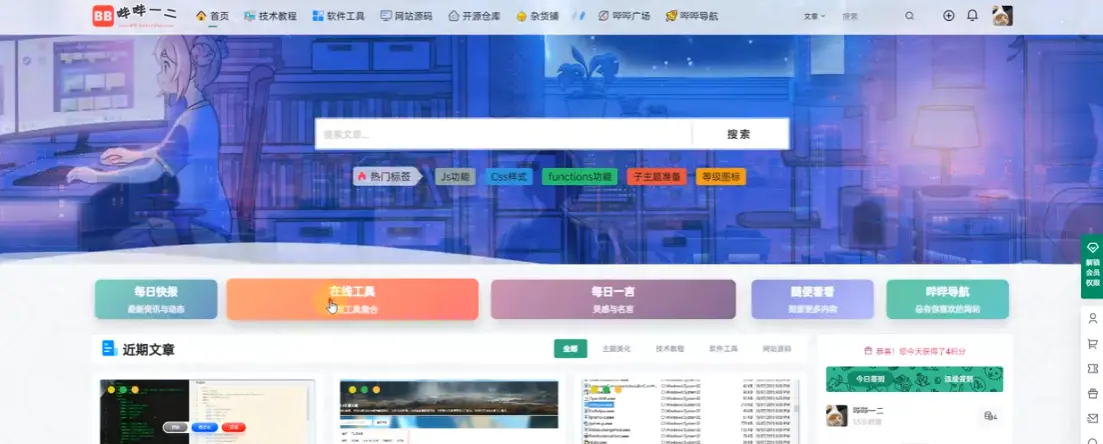Open the 每日快报 card

156,299
